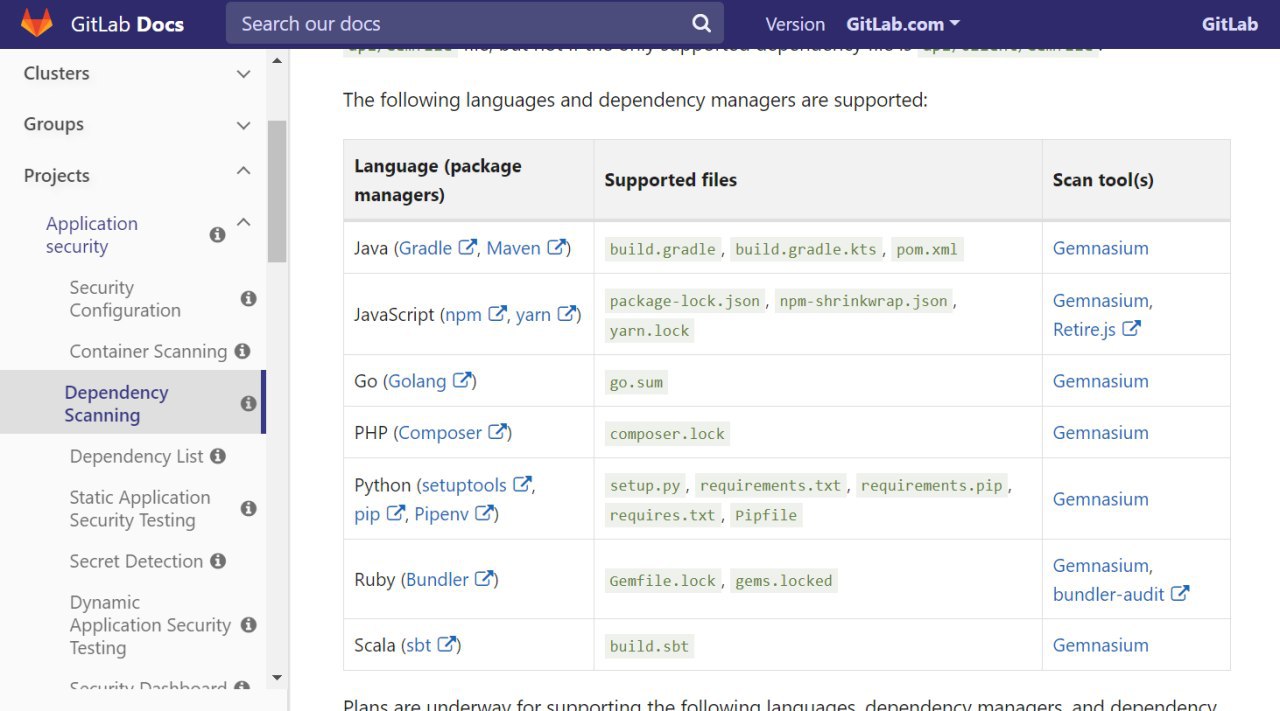Click the GitLab fox logo
The width and height of the screenshot is (1280, 711).
37,24
